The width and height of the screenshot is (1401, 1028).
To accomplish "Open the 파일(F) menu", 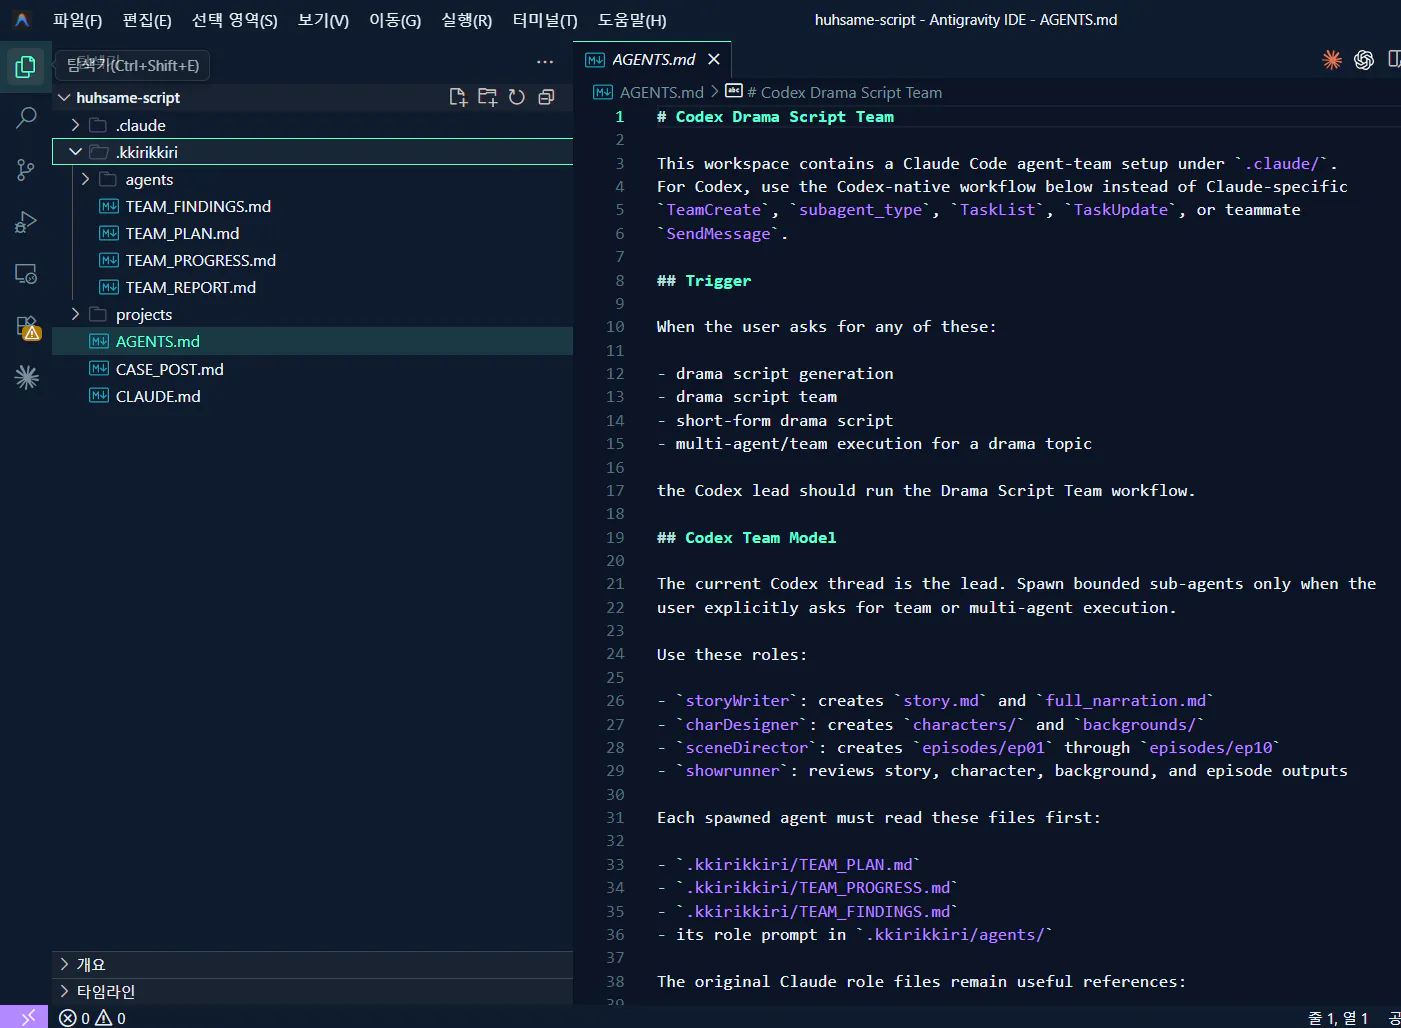I will pos(78,20).
